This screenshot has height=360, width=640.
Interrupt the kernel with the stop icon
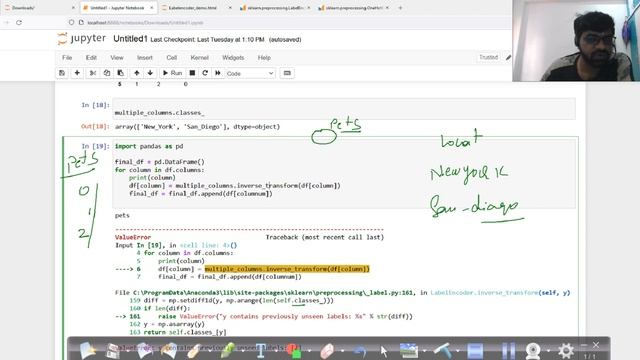click(192, 73)
